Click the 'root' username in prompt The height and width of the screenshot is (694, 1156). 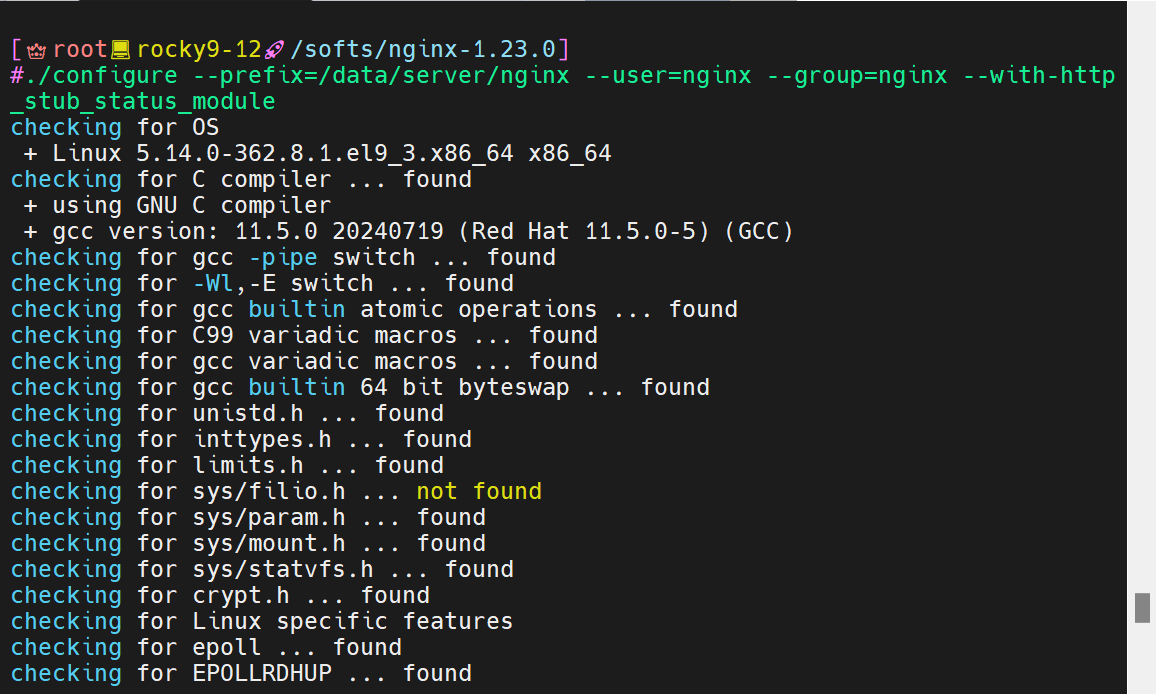80,49
